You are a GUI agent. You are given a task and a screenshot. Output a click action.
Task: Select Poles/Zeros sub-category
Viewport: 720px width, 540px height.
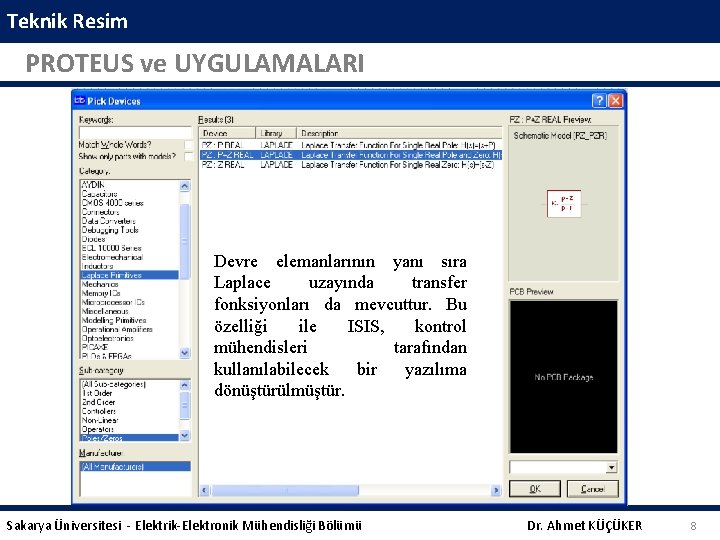(129, 438)
